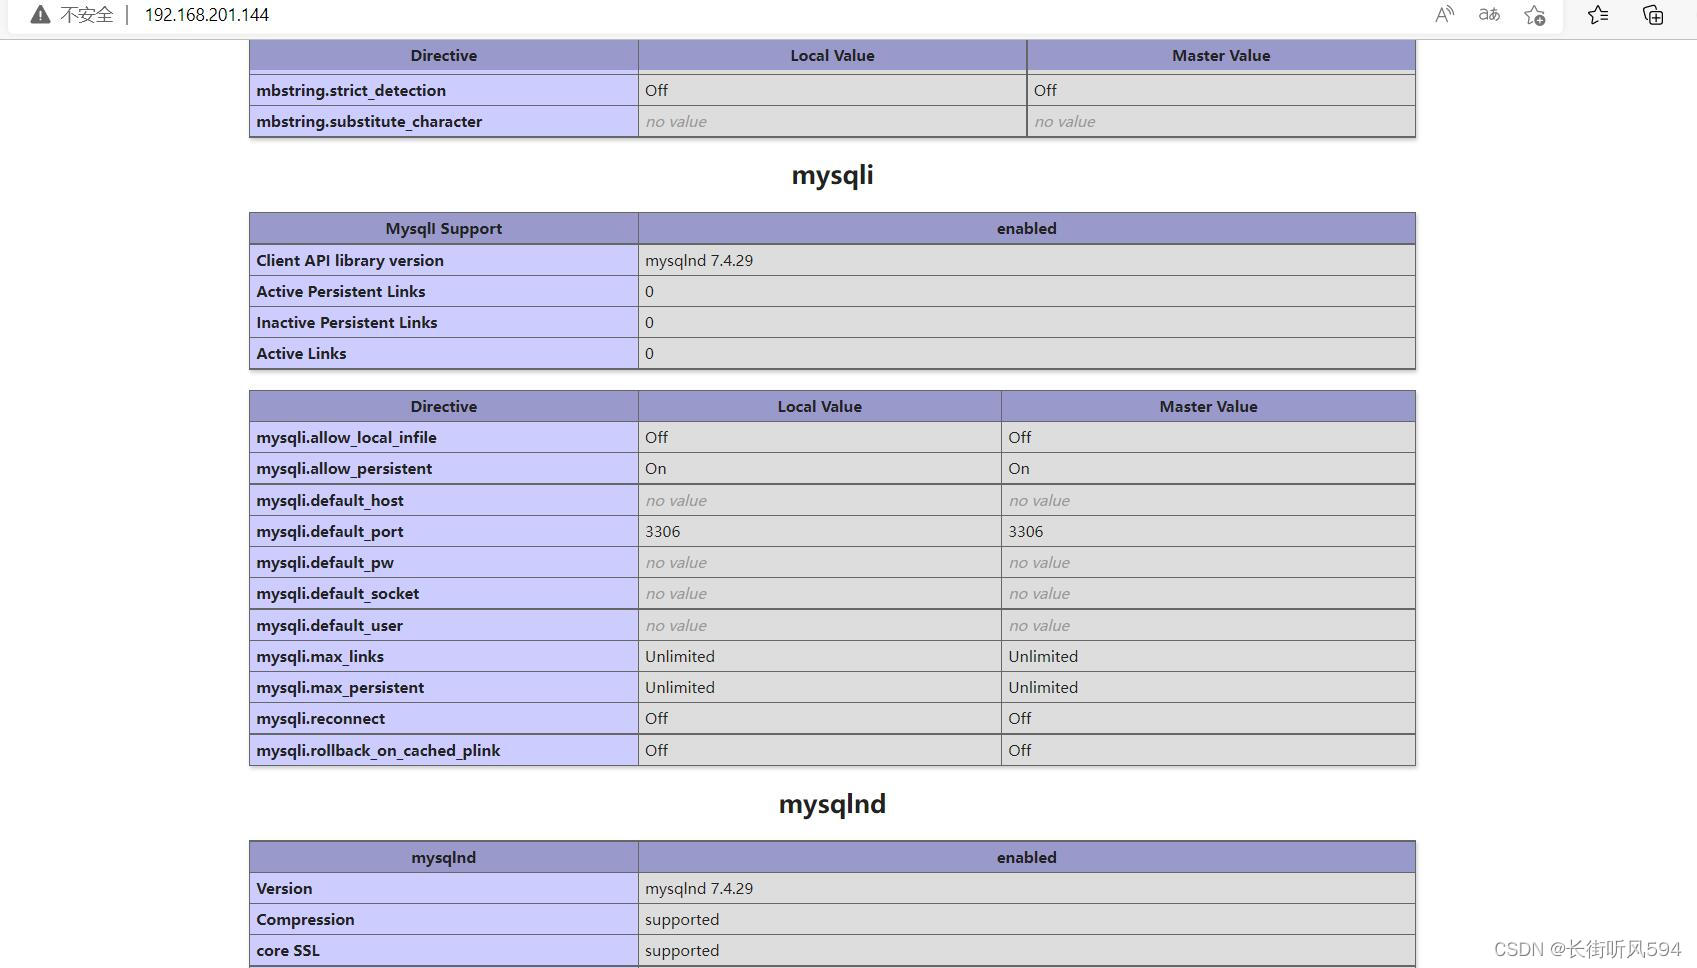Viewport: 1697px width, 968px height.
Task: Click 'mbstring.strict_detection' directive
Action: 351,90
